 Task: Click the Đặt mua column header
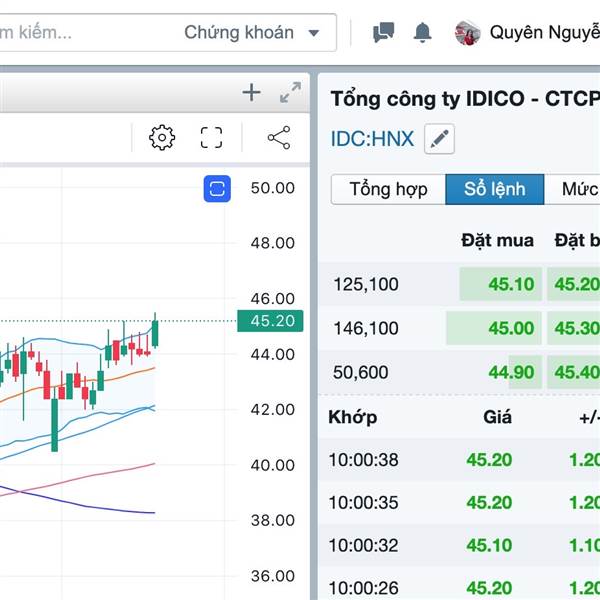click(497, 240)
